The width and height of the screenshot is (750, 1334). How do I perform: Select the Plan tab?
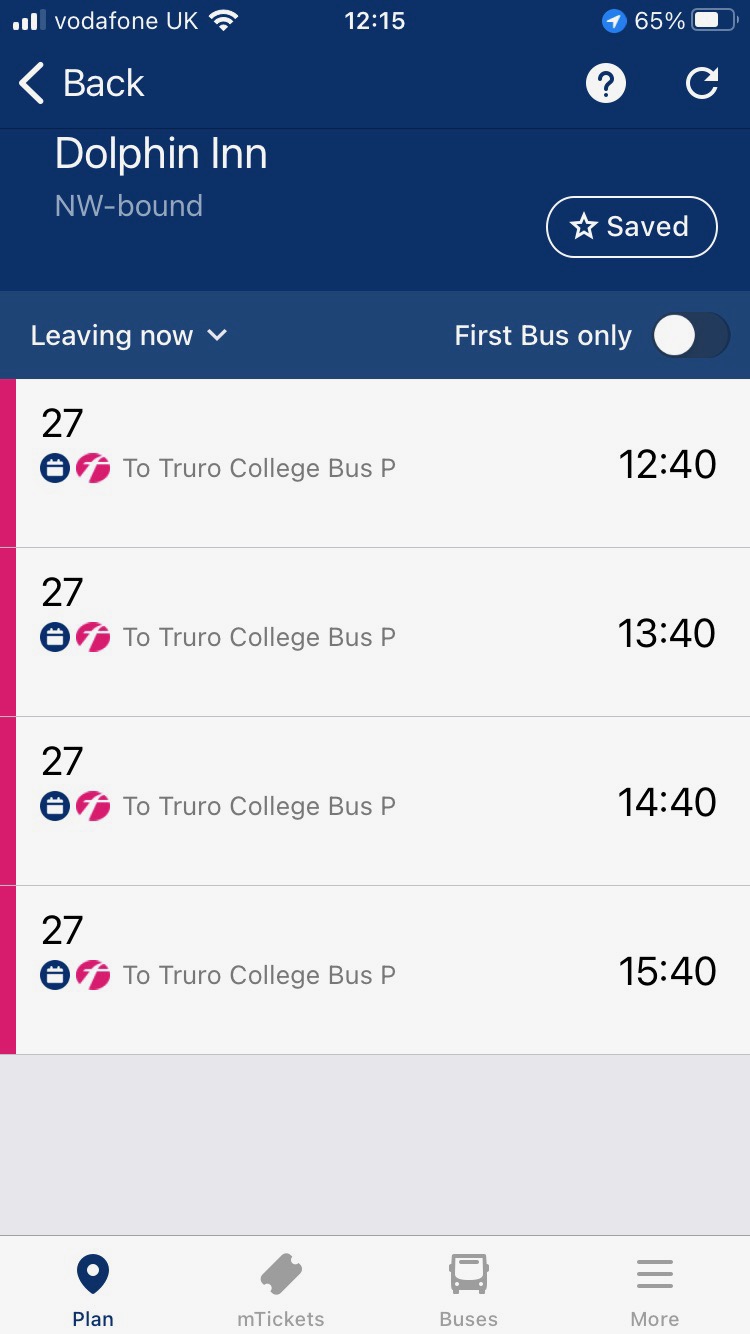[x=93, y=1288]
